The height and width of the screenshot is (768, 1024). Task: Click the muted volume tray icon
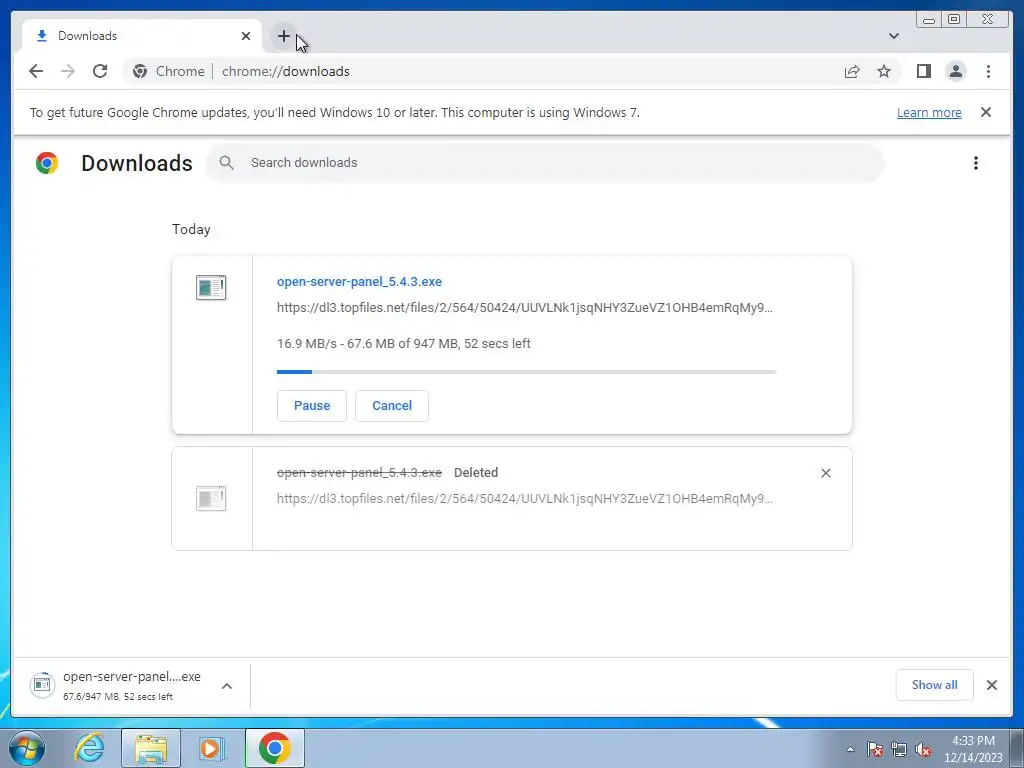coord(923,749)
